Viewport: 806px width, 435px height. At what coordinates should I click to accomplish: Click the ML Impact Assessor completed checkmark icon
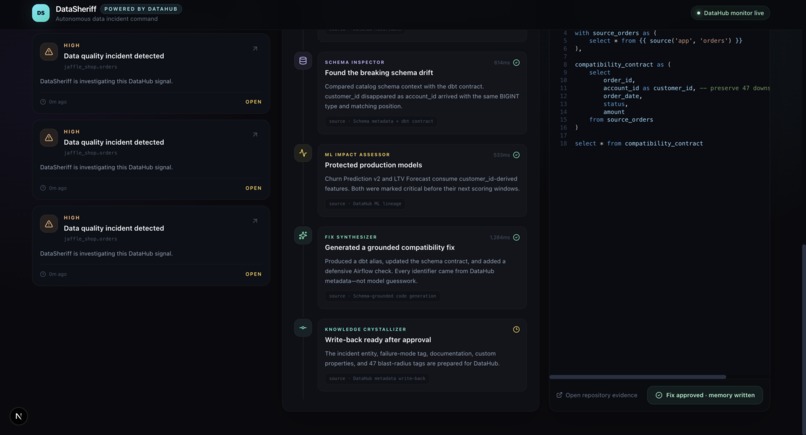[x=516, y=155]
